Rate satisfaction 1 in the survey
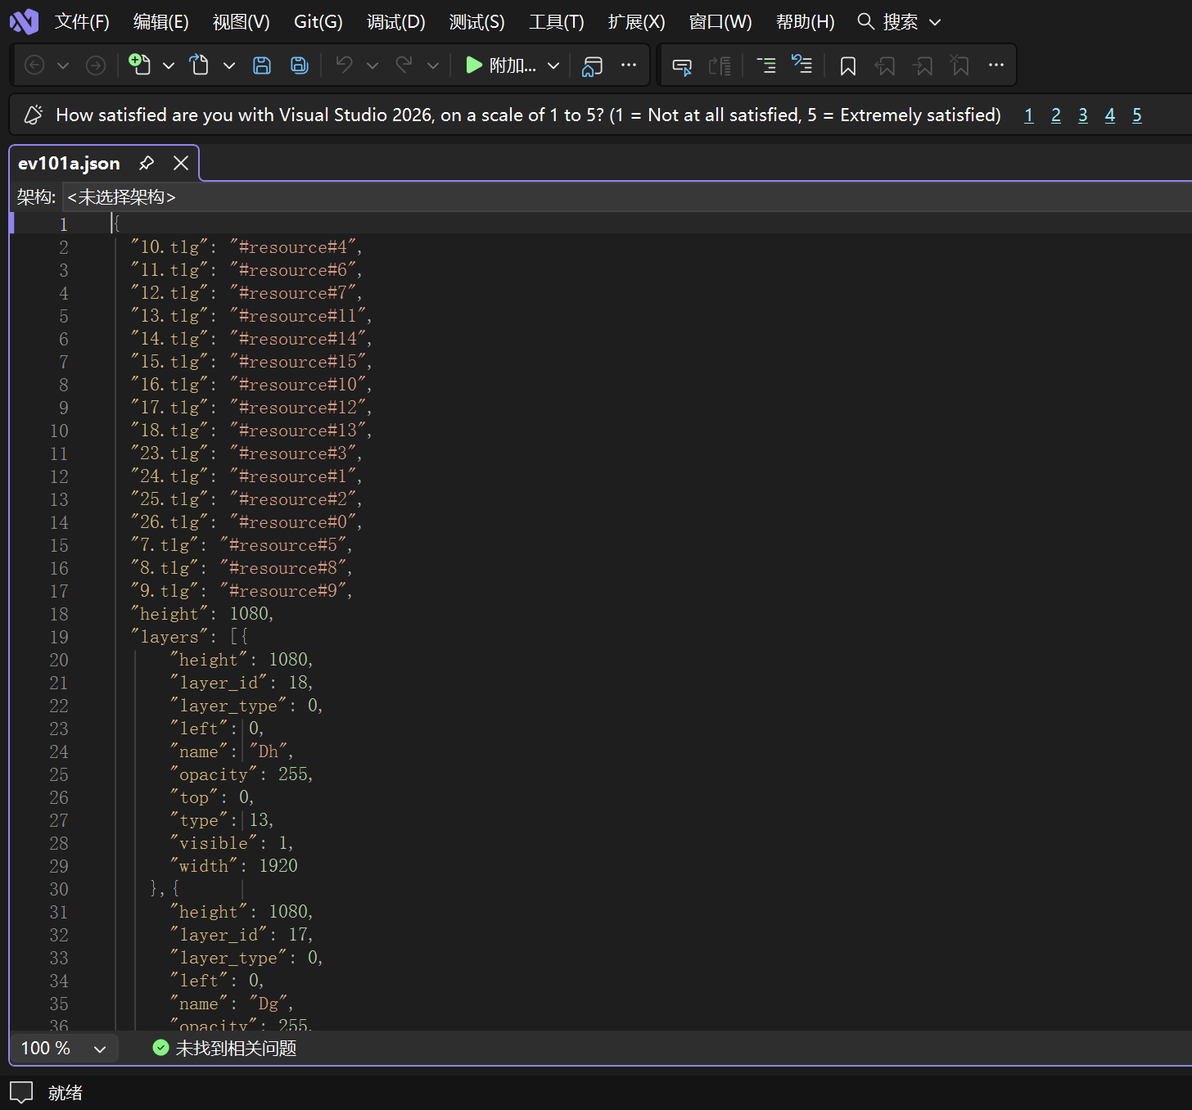 click(1029, 116)
